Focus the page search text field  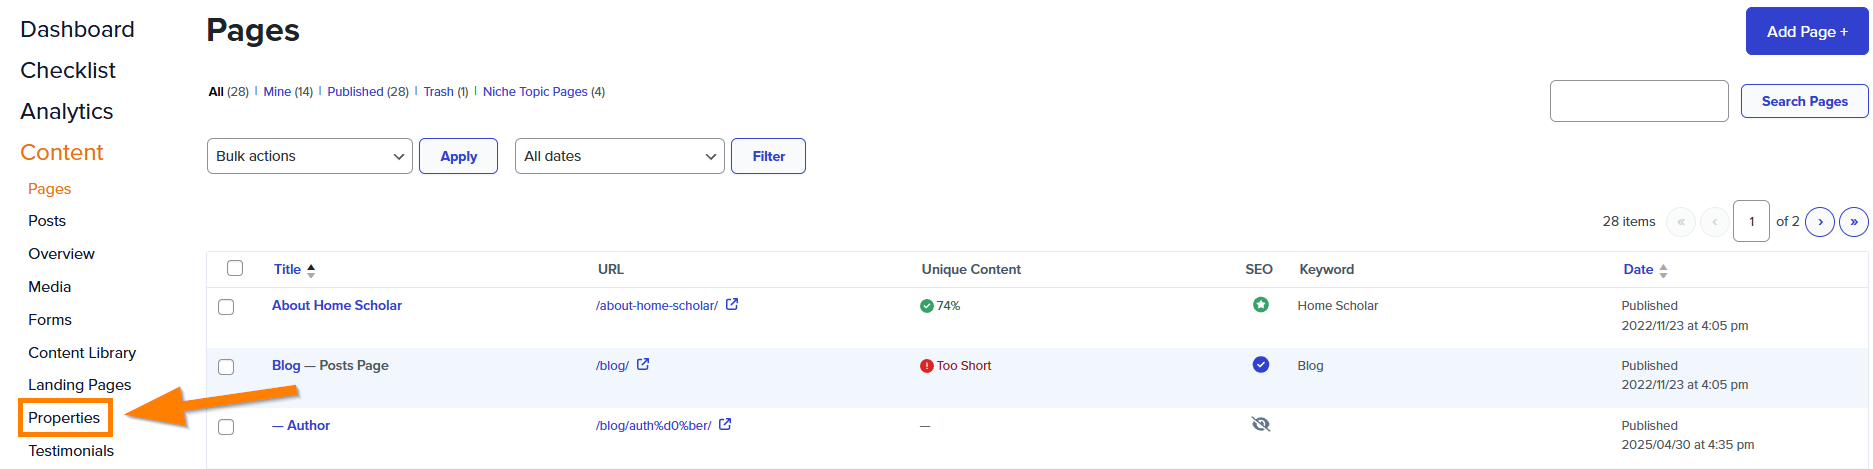click(1638, 101)
